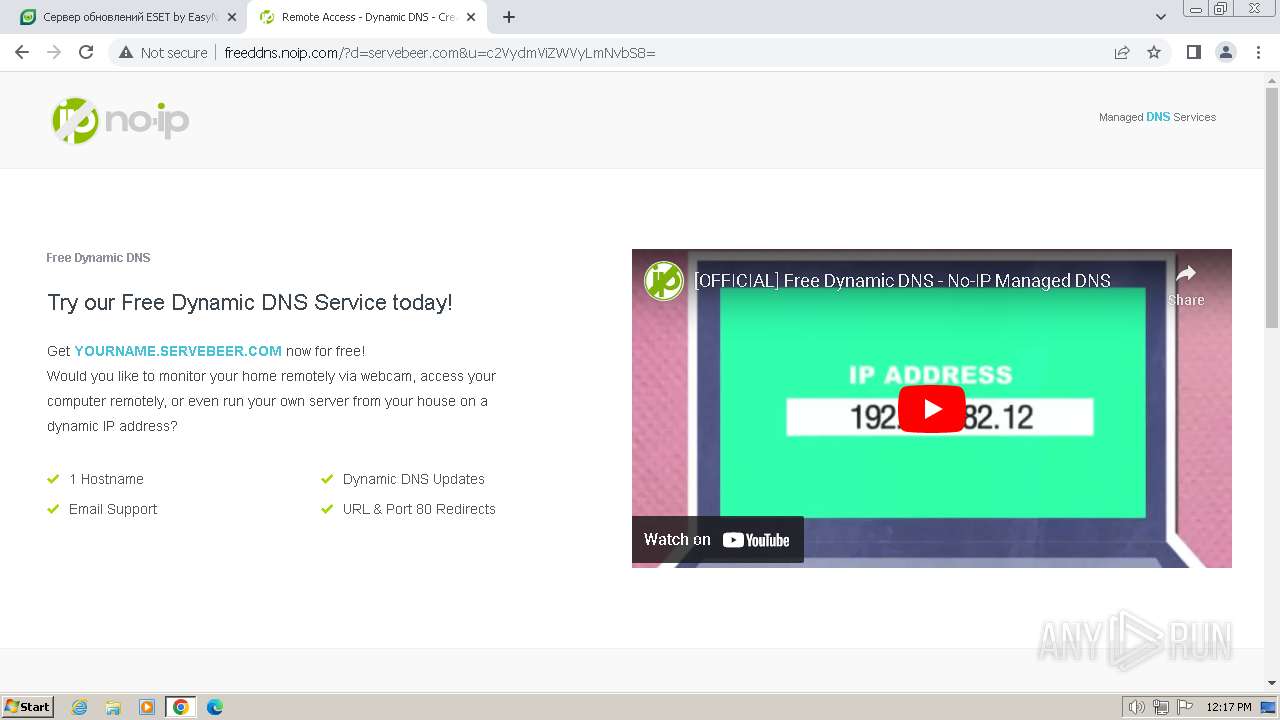Expand the tab search chevron
This screenshot has height=720, width=1280.
coord(1160,17)
